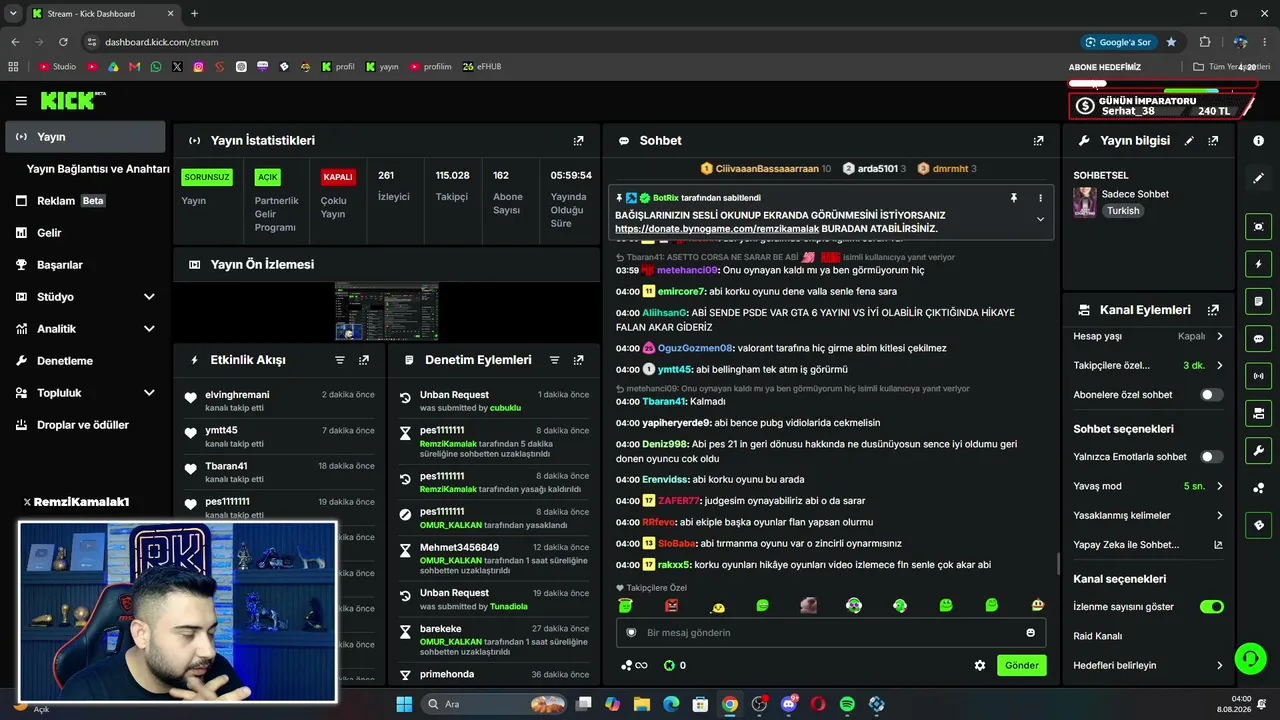Click the lightning bolt icon in right rail
Image resolution: width=1280 pixels, height=720 pixels.
point(1258,264)
